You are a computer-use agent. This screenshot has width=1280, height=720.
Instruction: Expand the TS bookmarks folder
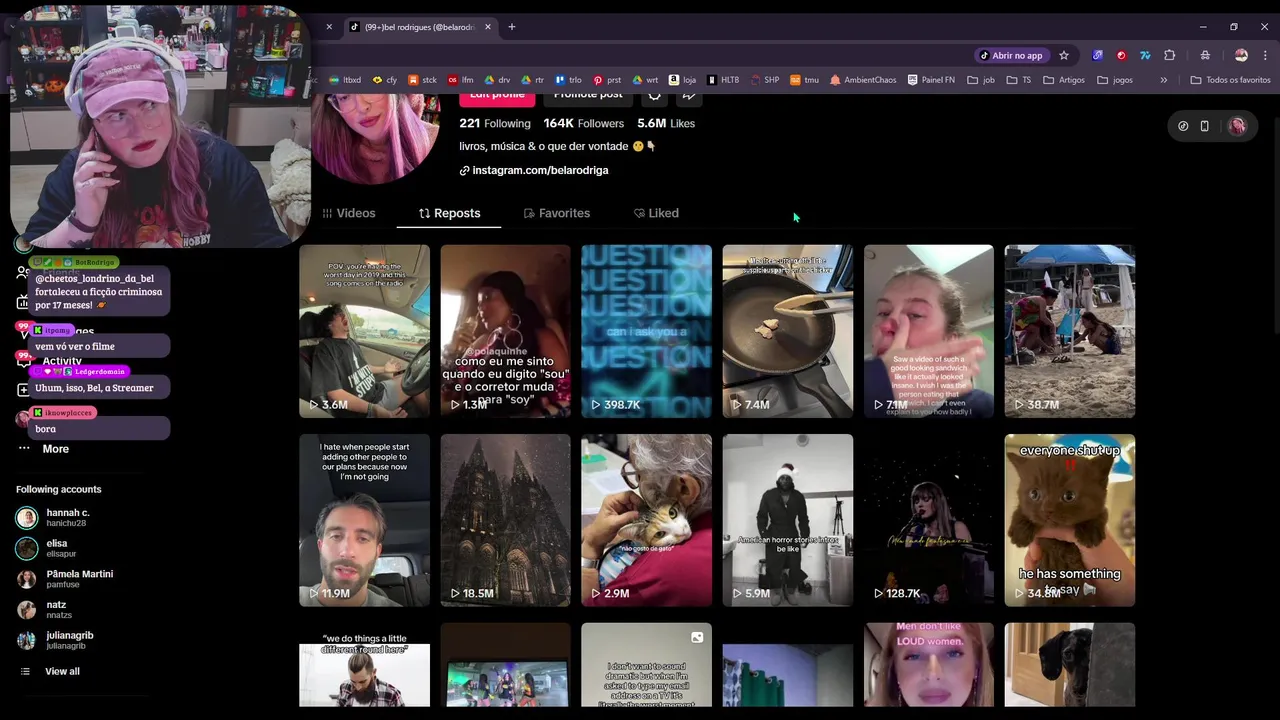pos(1019,80)
